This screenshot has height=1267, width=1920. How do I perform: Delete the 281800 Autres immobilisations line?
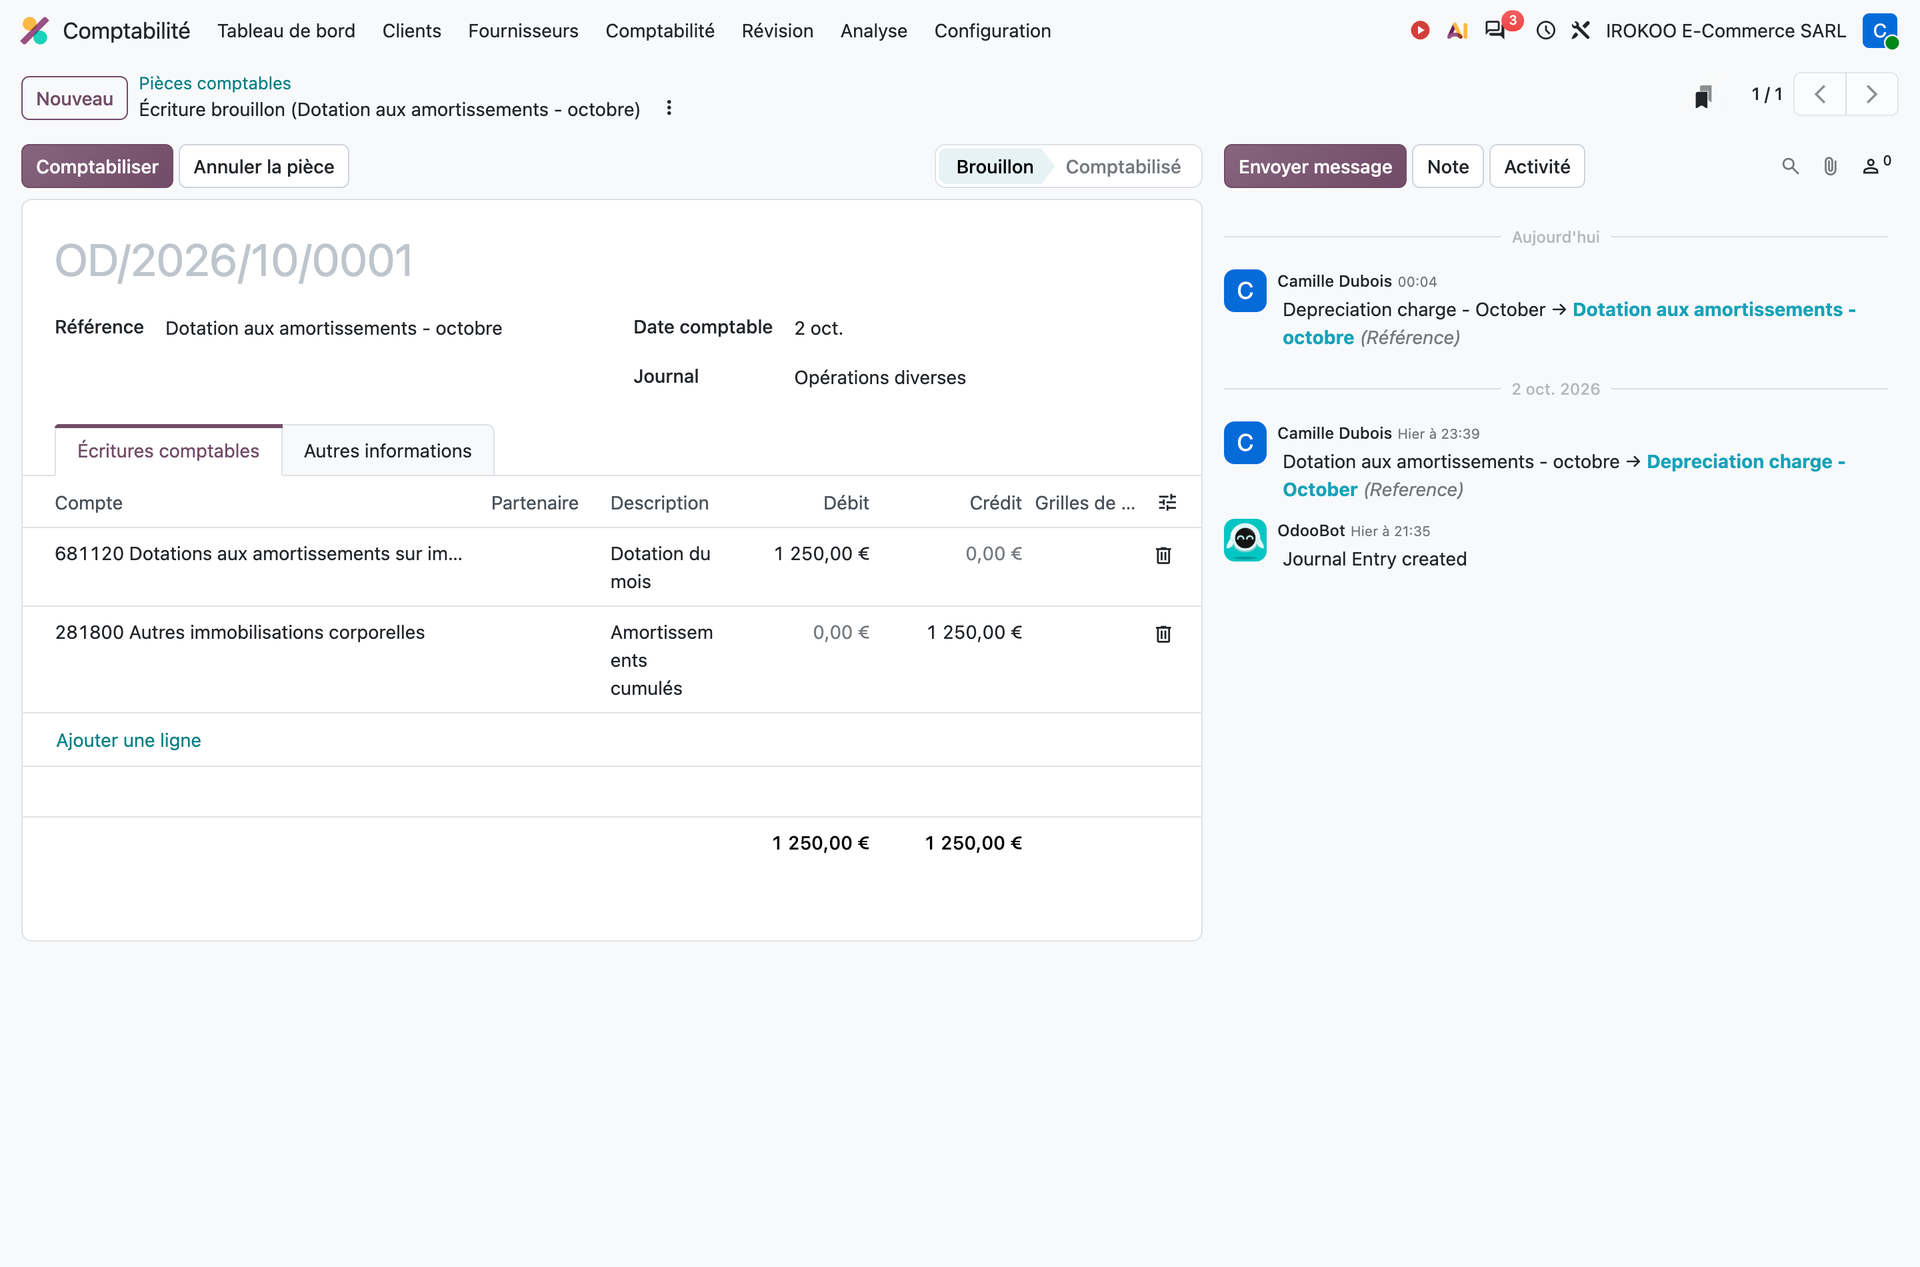1163,634
